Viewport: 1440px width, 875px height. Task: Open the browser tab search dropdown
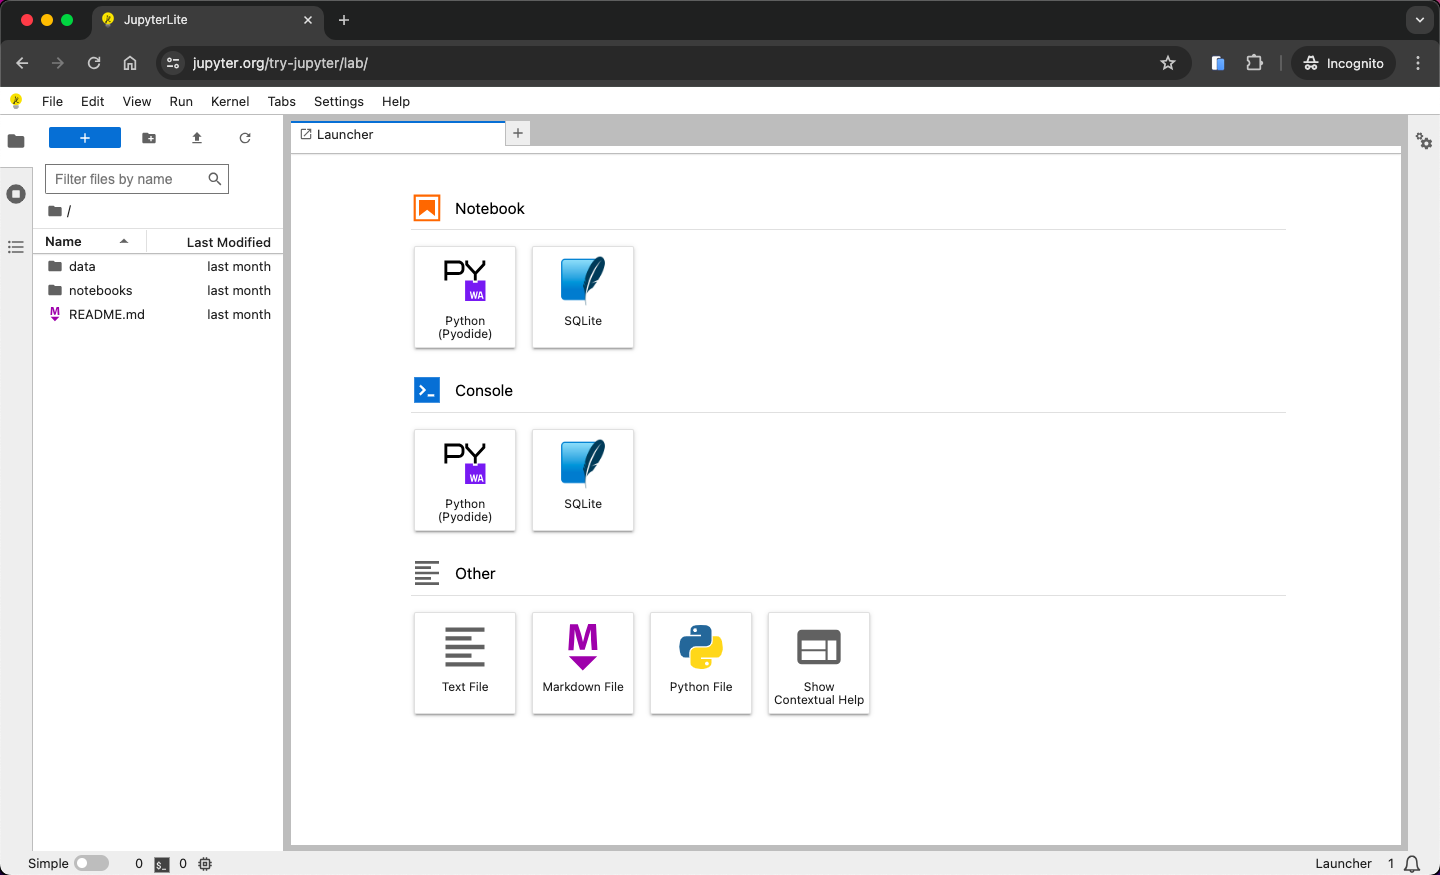point(1420,20)
